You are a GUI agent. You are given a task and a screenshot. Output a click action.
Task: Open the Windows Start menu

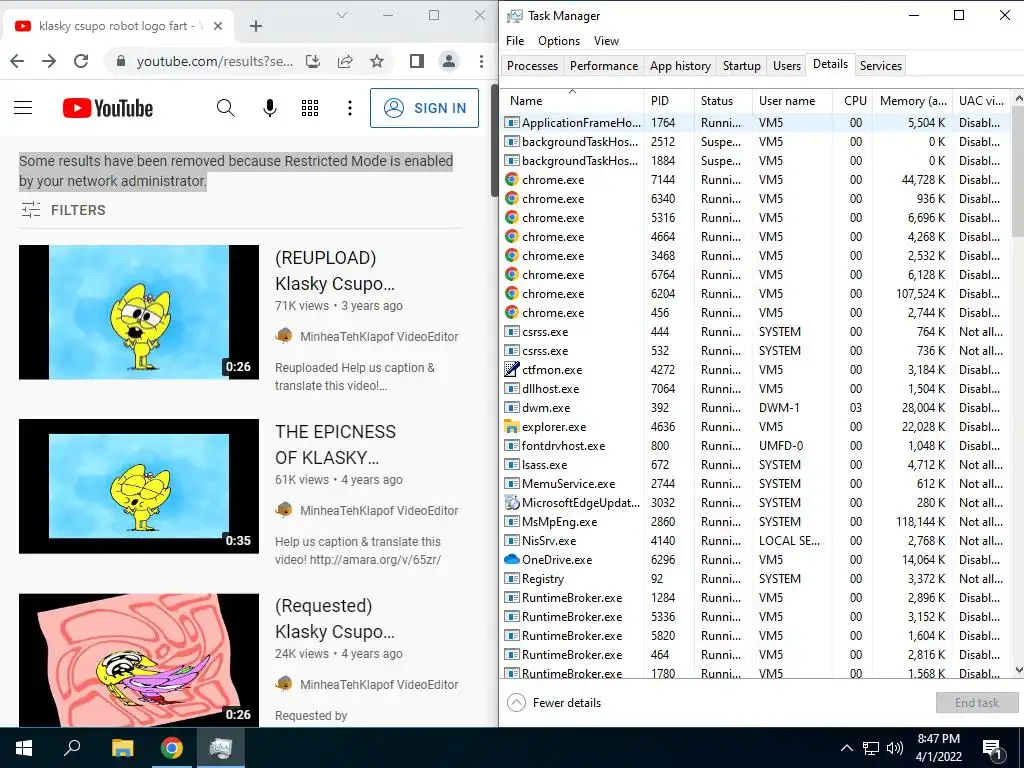24,748
